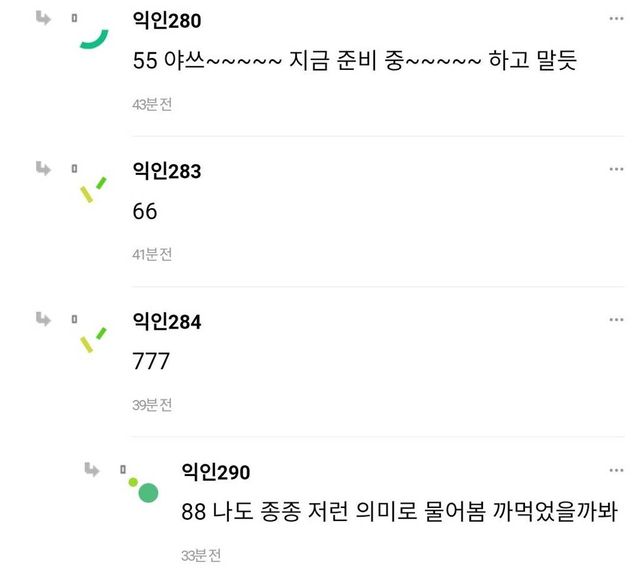Select the 익인284 username
640x576 pixels.
pos(166,321)
